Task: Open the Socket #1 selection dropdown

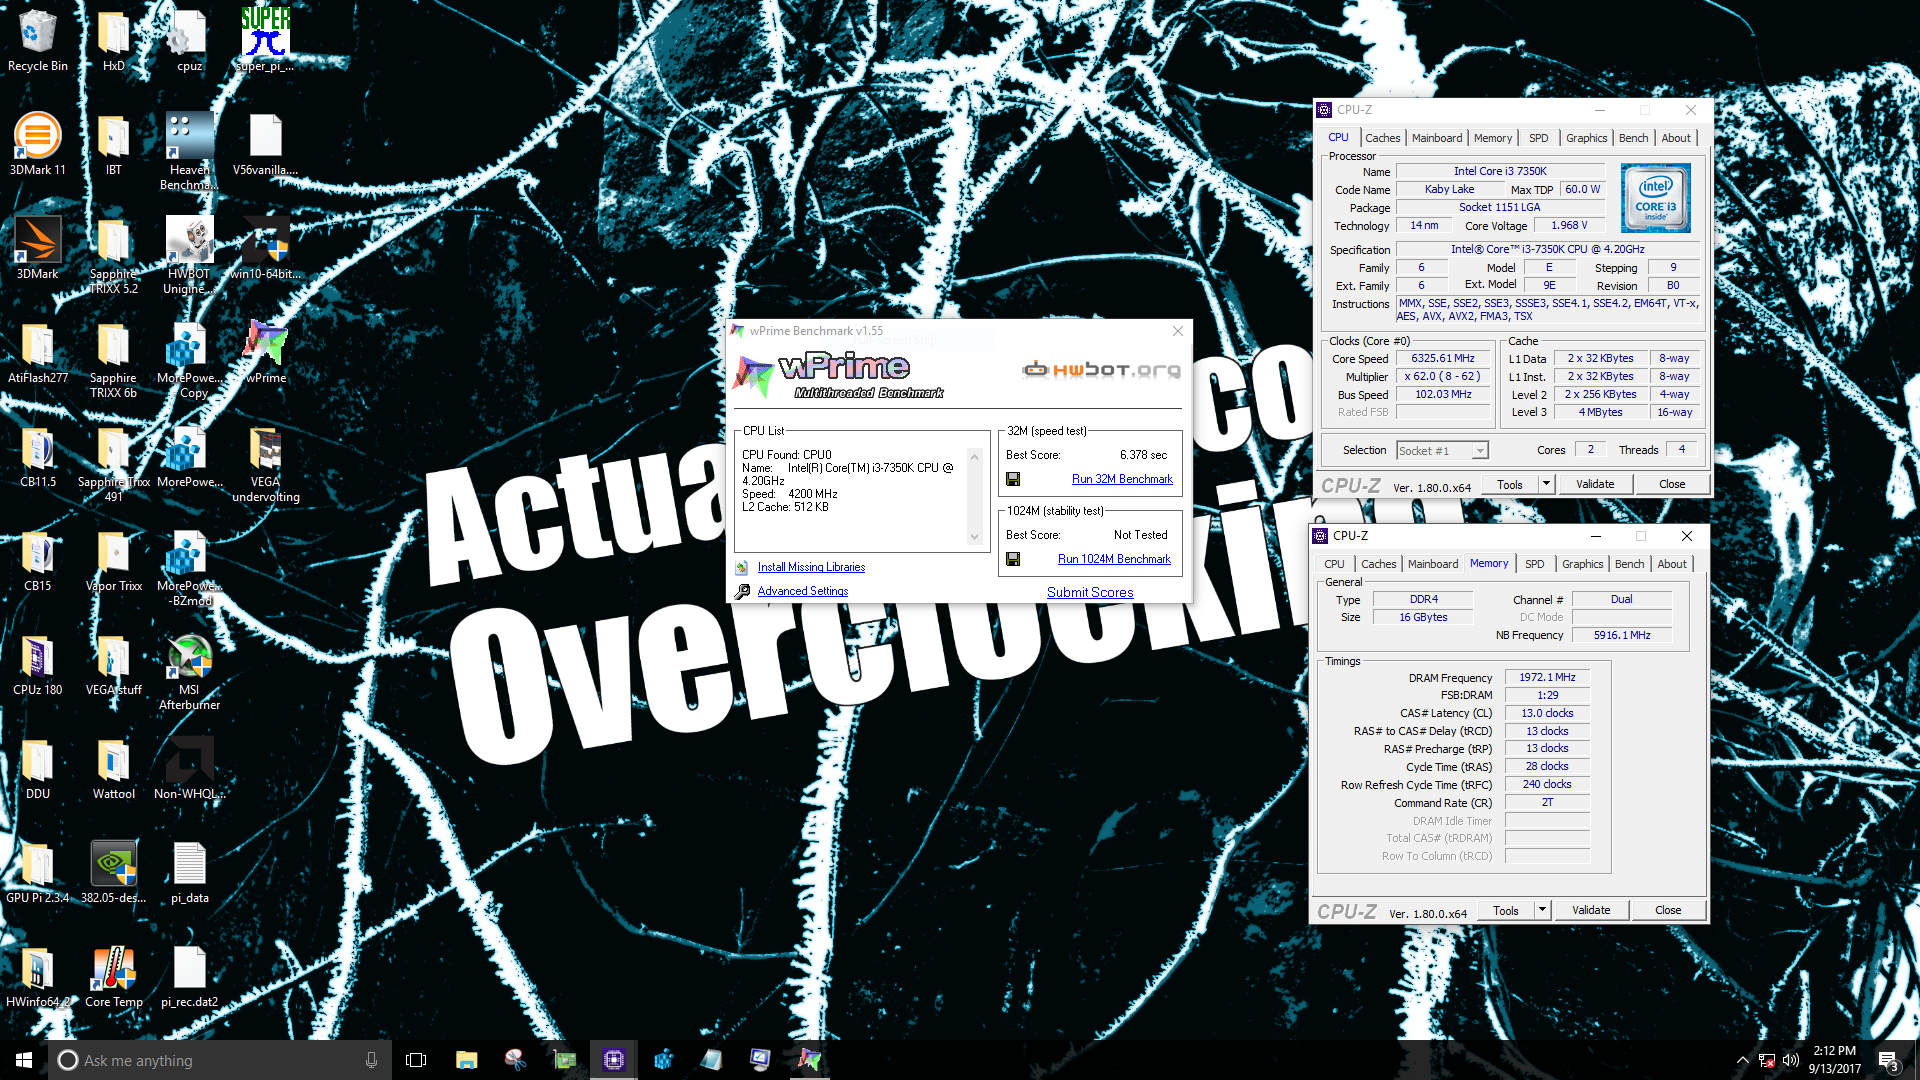Action: [x=1442, y=451]
